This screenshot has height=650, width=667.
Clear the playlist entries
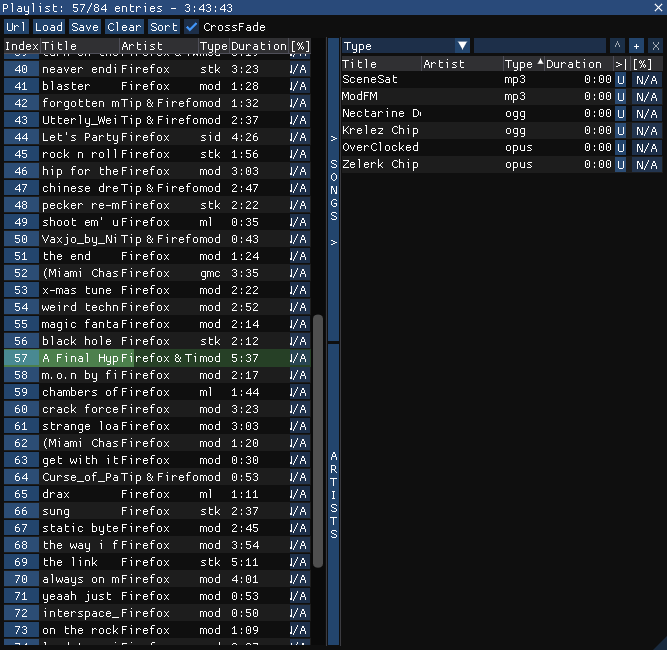(x=124, y=27)
